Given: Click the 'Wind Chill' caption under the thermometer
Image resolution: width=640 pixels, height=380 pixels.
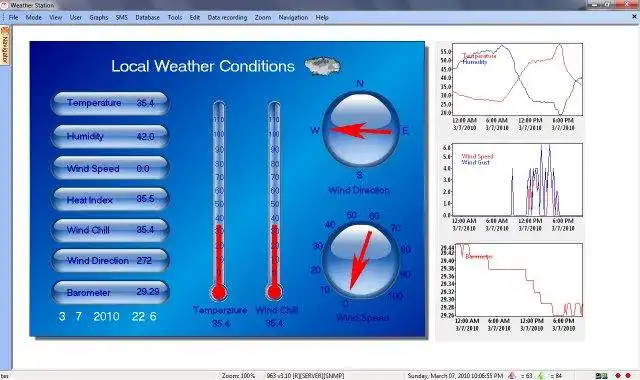Looking at the screenshot, I should pos(276,310).
